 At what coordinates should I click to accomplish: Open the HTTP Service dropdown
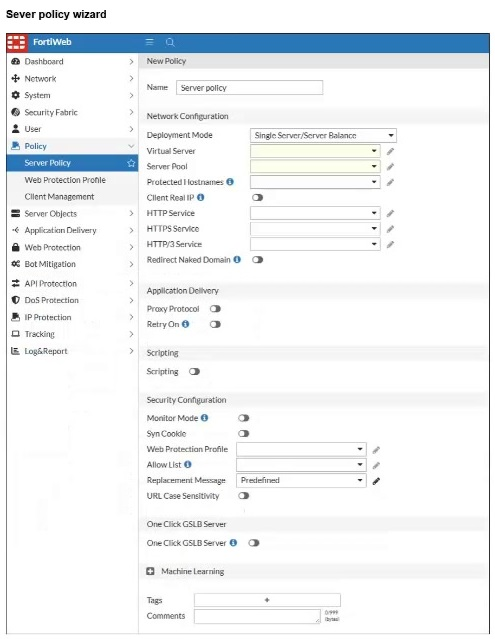click(x=315, y=213)
